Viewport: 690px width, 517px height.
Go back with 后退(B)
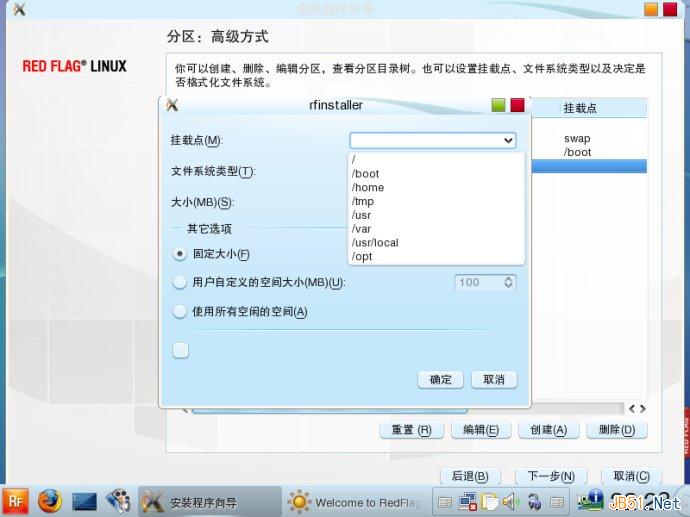tap(470, 476)
